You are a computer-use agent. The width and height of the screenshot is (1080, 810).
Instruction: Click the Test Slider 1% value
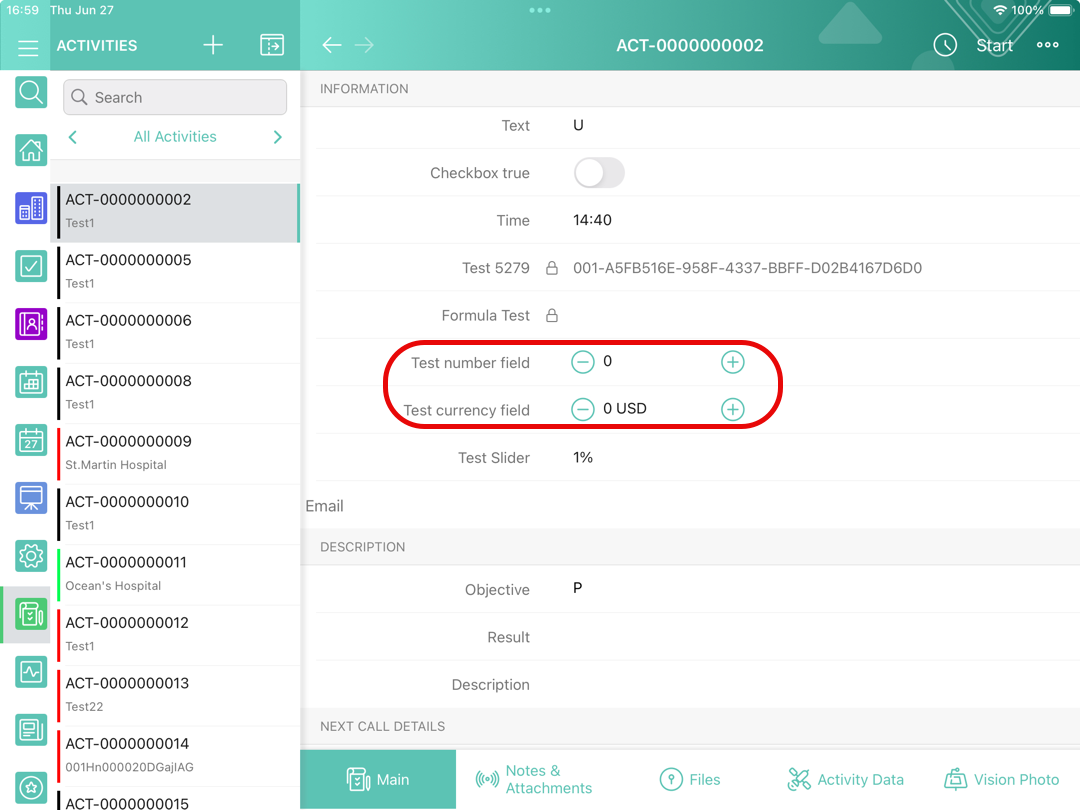(x=583, y=457)
